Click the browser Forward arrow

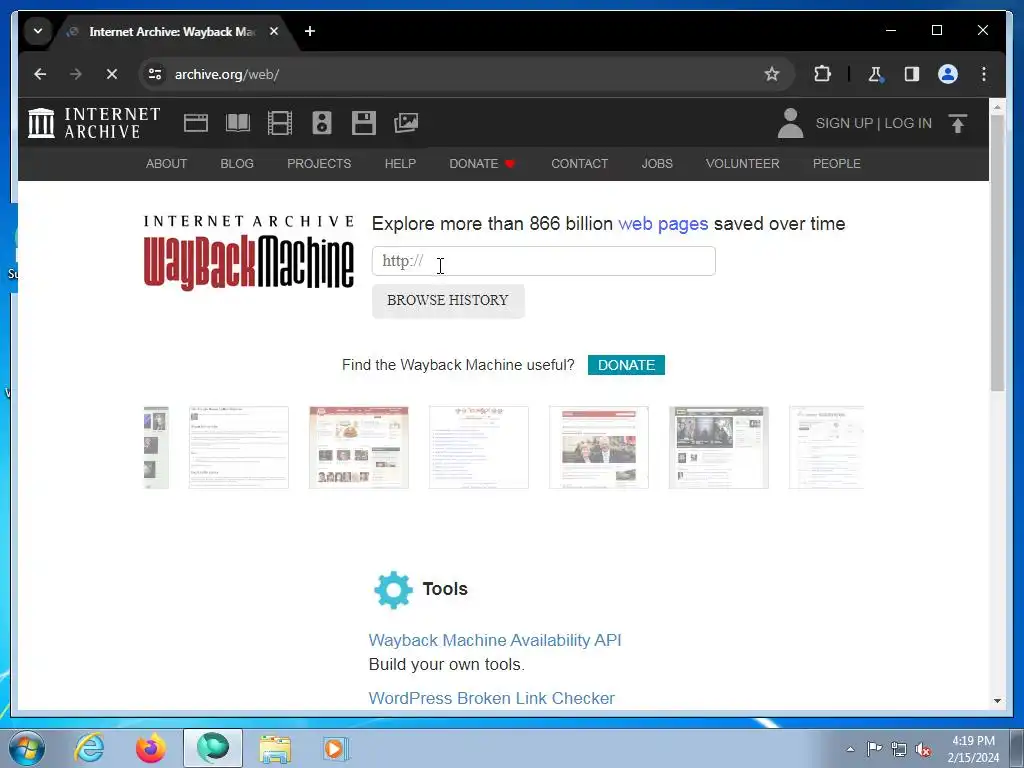click(76, 74)
